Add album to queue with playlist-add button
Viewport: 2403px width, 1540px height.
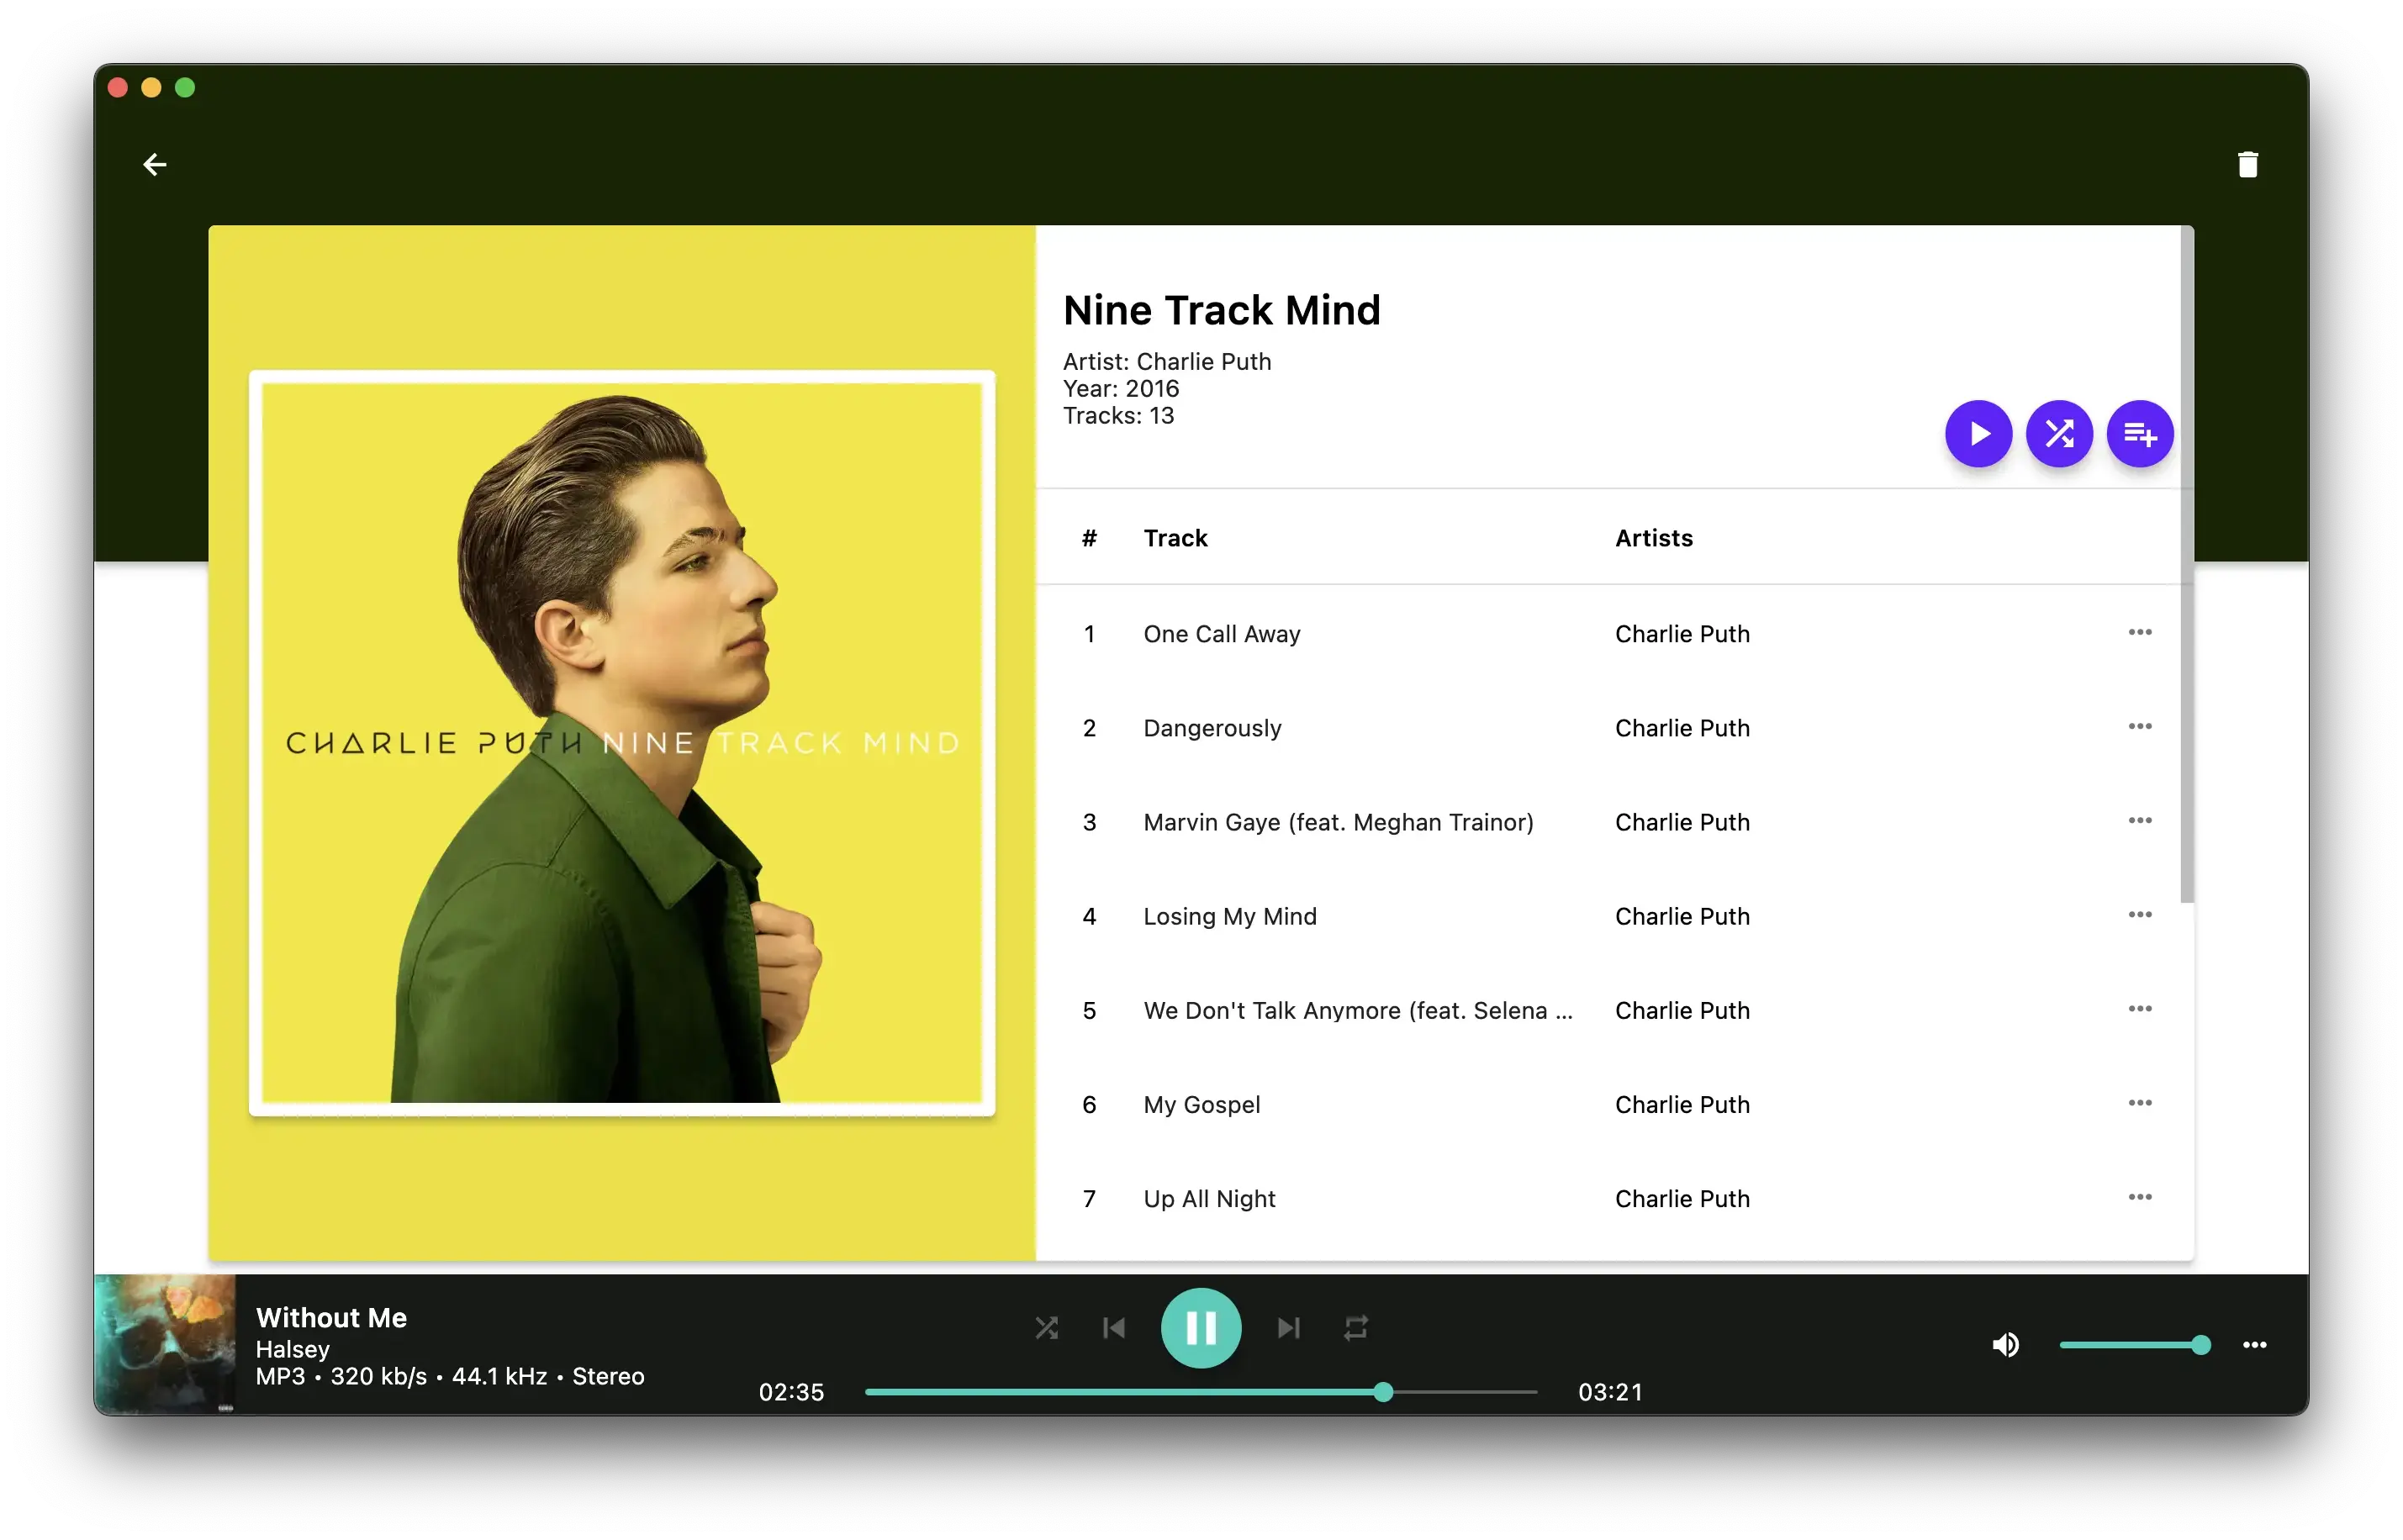[x=2139, y=434]
